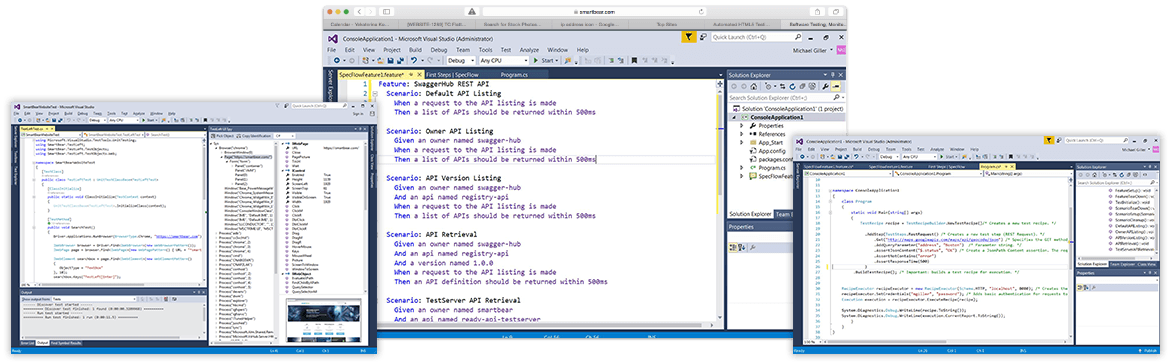Viewport: 1170px width, 363px height.
Task: Toggle Preview Selected Items in center Solution Explorer
Action: tap(836, 87)
